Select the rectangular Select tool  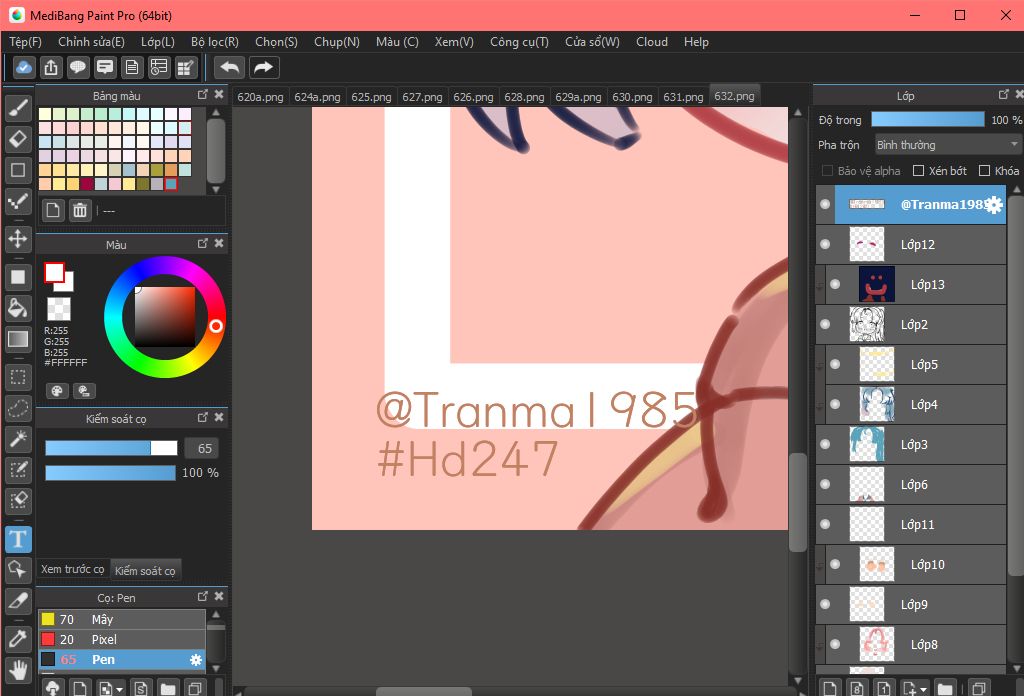point(18,377)
